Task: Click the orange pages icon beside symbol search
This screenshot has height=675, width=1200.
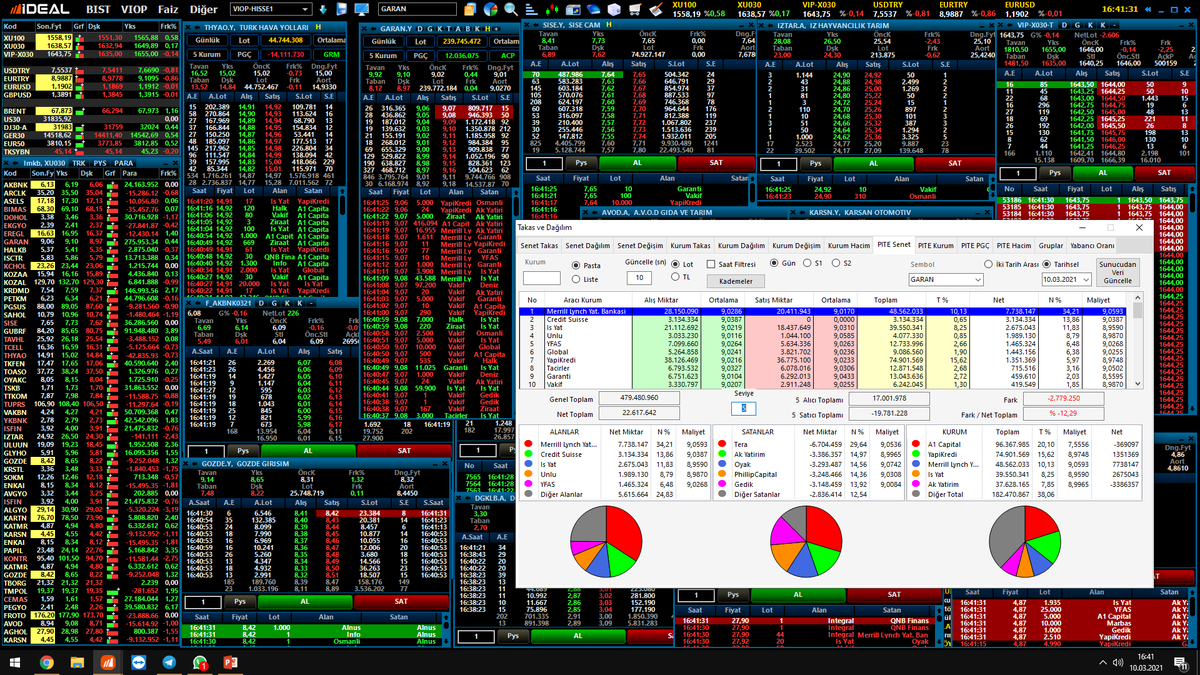Action: coord(470,8)
